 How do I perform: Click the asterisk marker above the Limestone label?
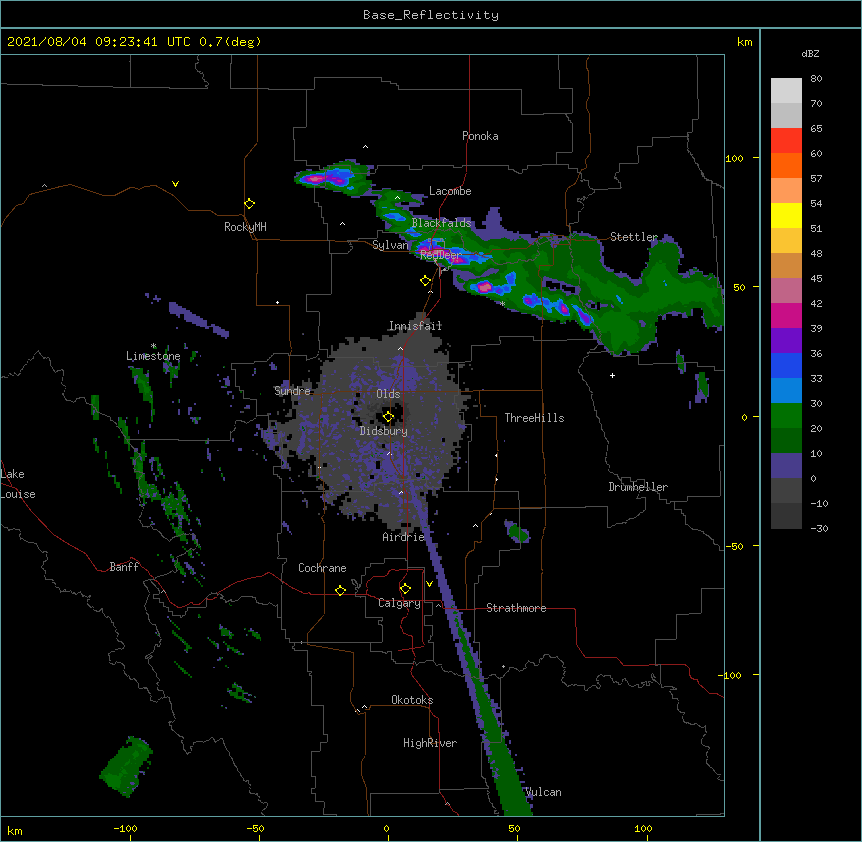point(153,346)
